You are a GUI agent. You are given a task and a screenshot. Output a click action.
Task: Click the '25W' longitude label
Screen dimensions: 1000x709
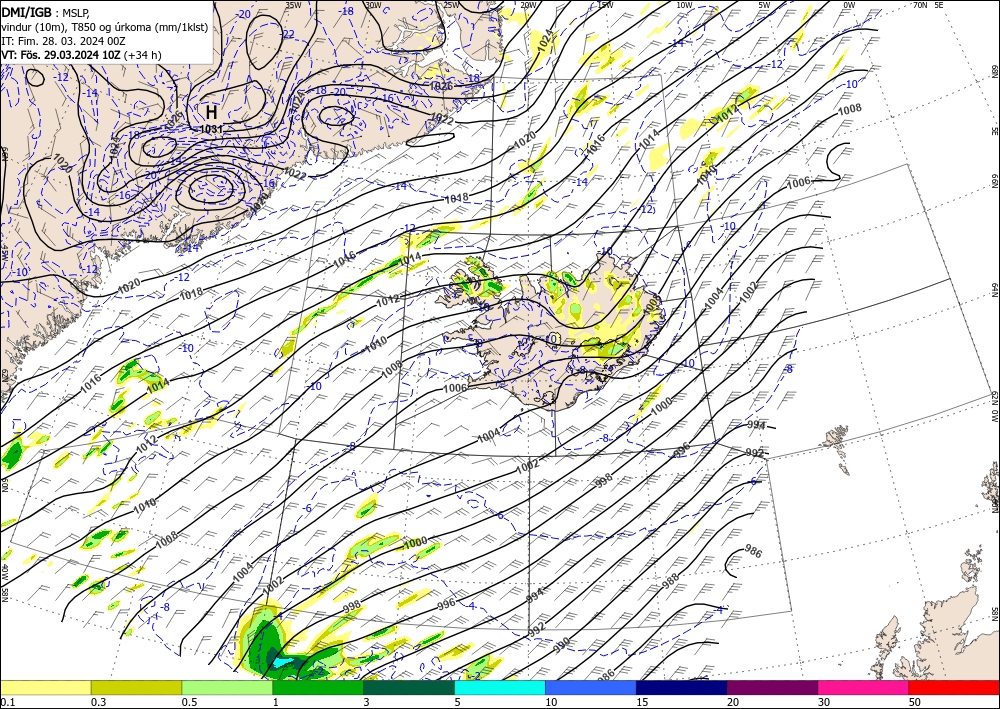tap(451, 5)
